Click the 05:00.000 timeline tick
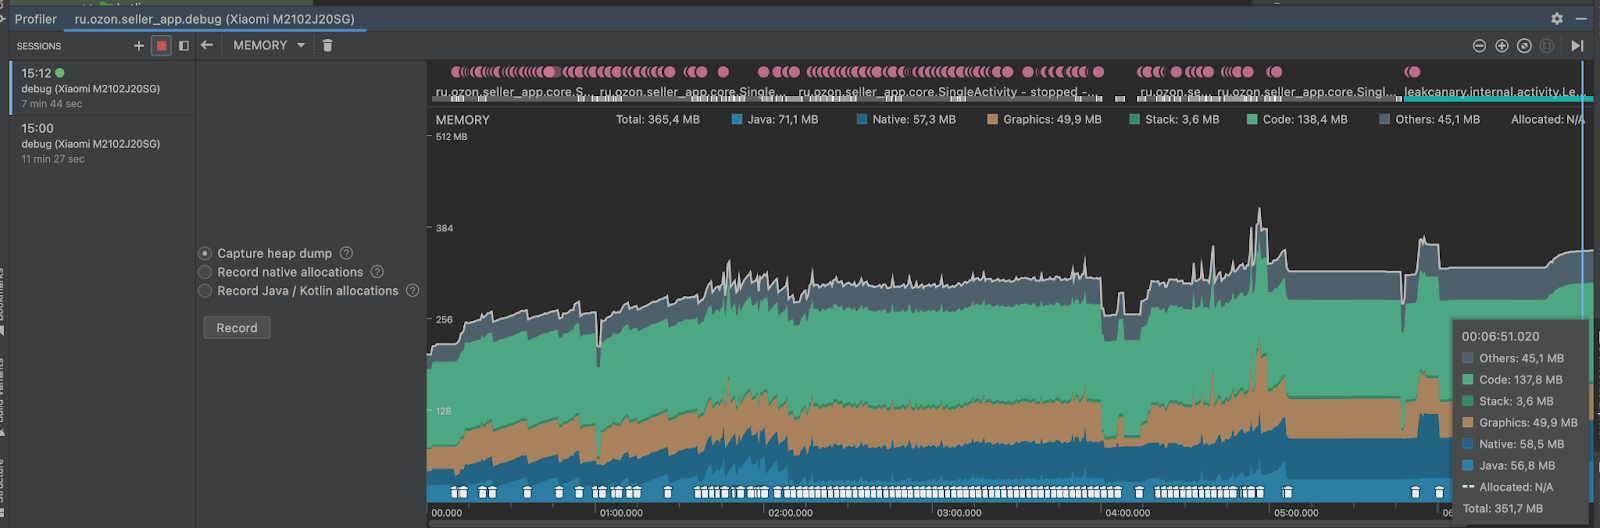Image resolution: width=1600 pixels, height=528 pixels. (1296, 513)
